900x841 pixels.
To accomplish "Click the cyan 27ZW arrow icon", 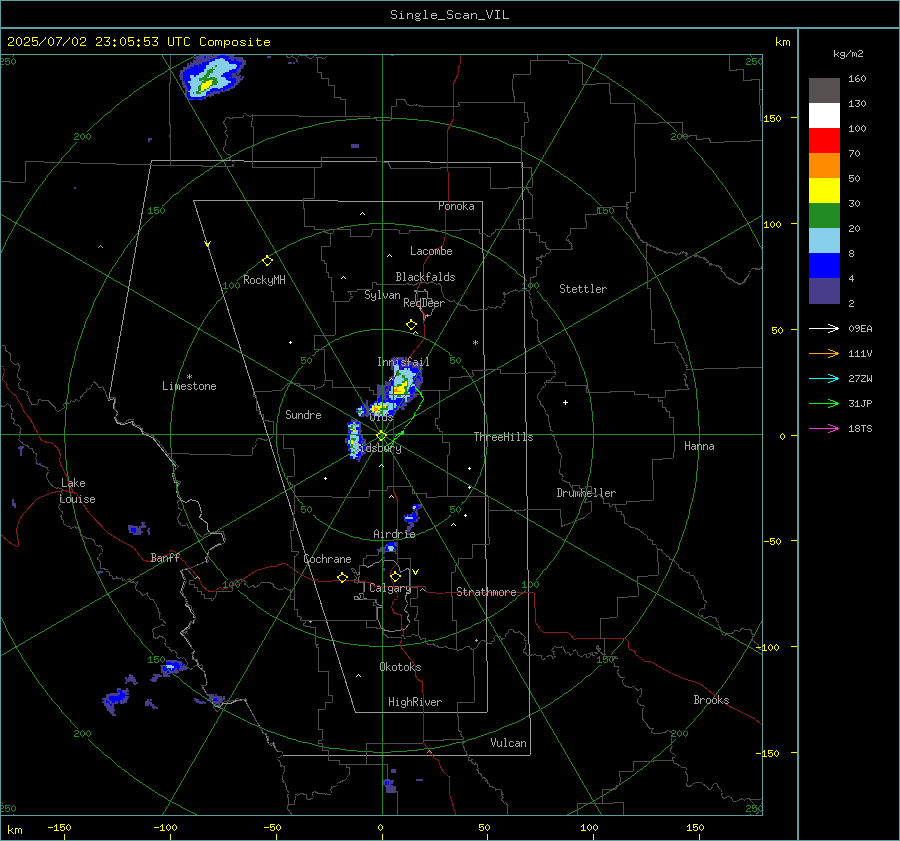I will tap(824, 378).
